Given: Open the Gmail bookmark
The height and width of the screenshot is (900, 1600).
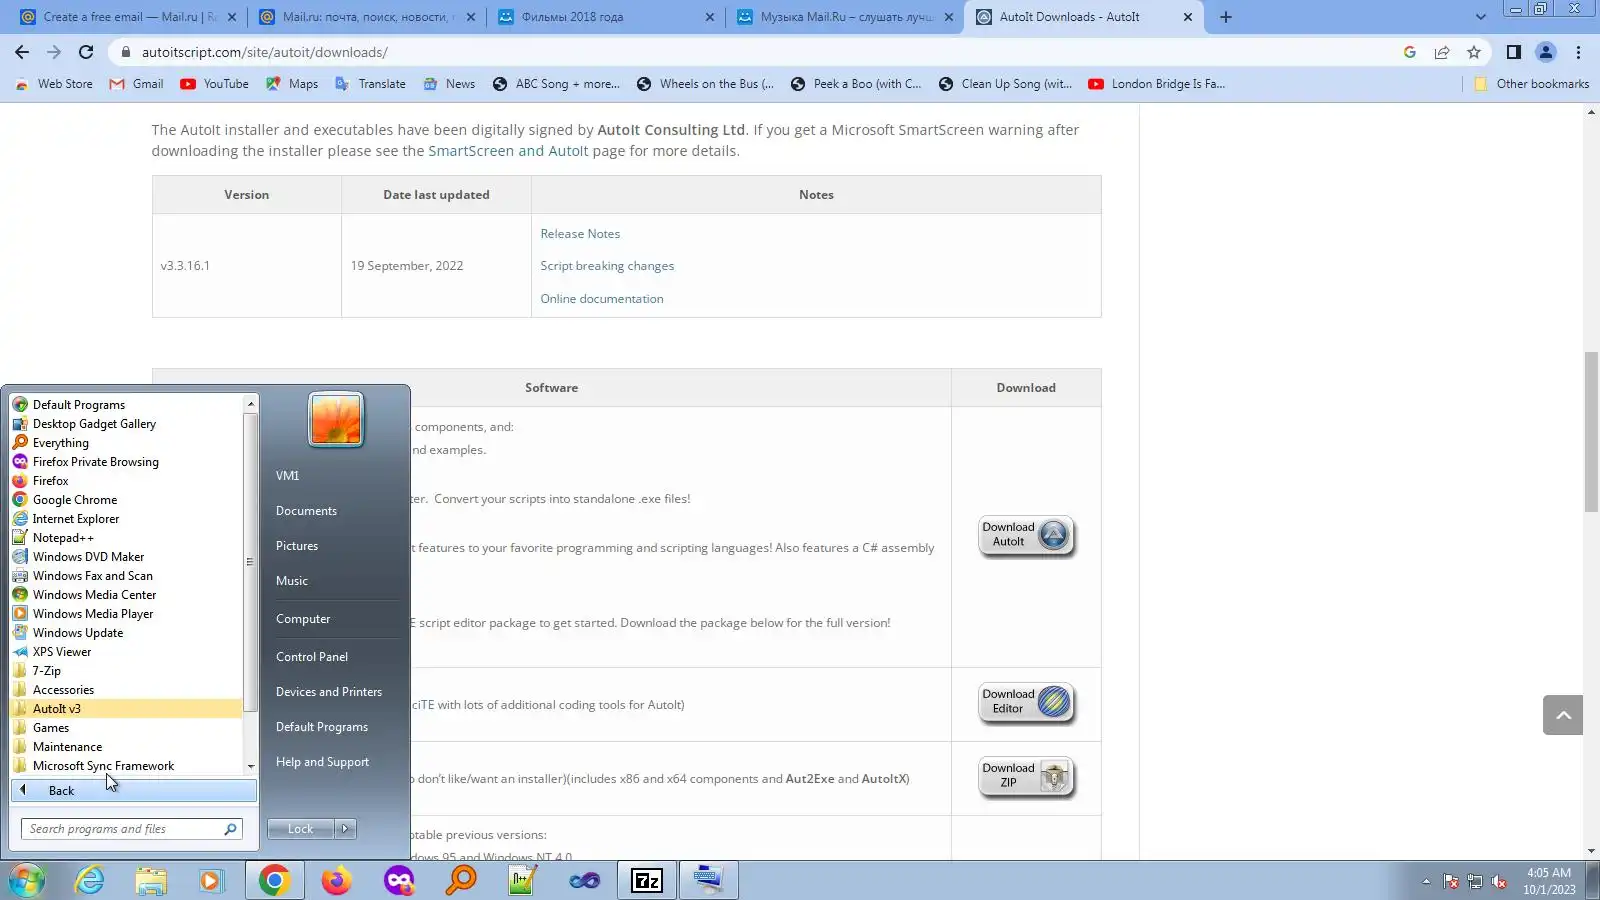Looking at the screenshot, I should tap(136, 84).
